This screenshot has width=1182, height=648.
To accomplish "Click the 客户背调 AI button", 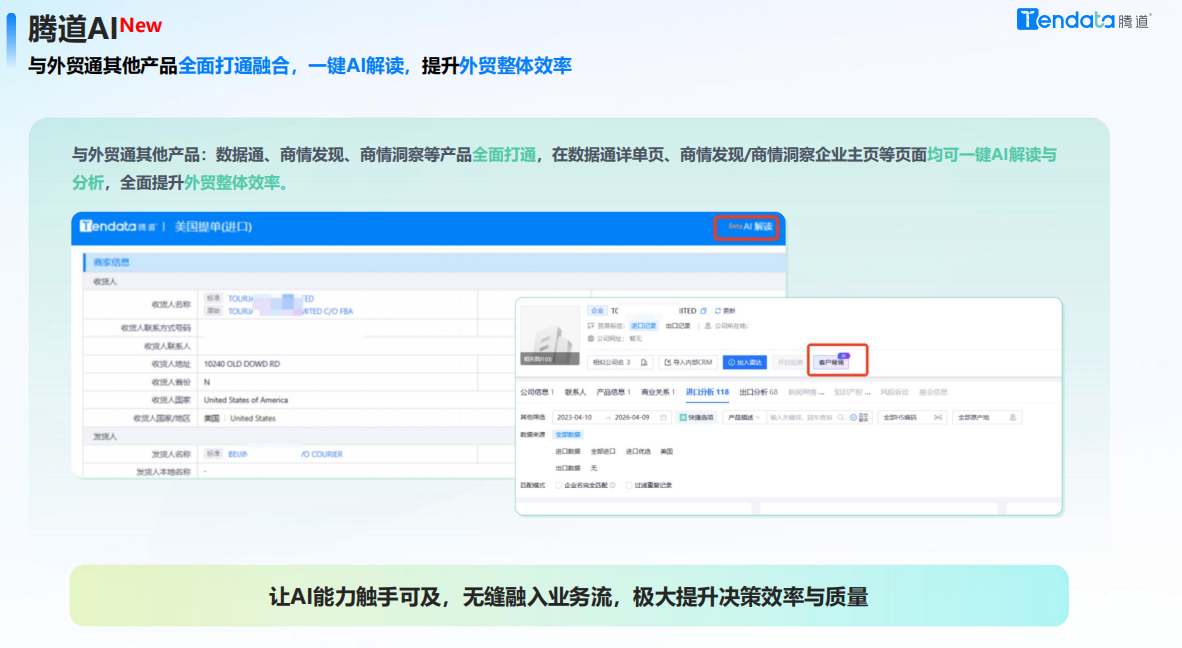I will pyautogui.click(x=831, y=362).
